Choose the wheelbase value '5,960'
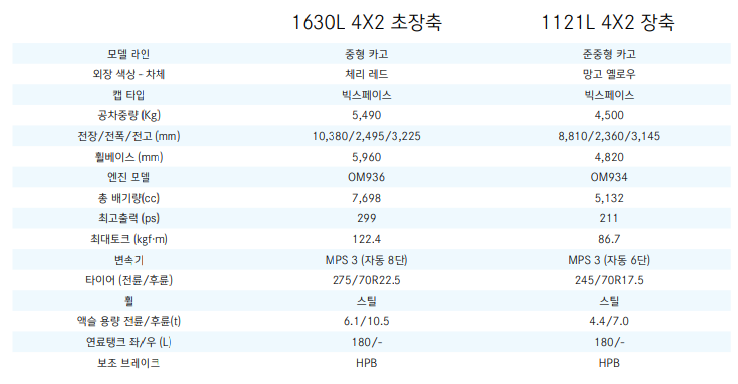This screenshot has height=384, width=738. [367, 157]
